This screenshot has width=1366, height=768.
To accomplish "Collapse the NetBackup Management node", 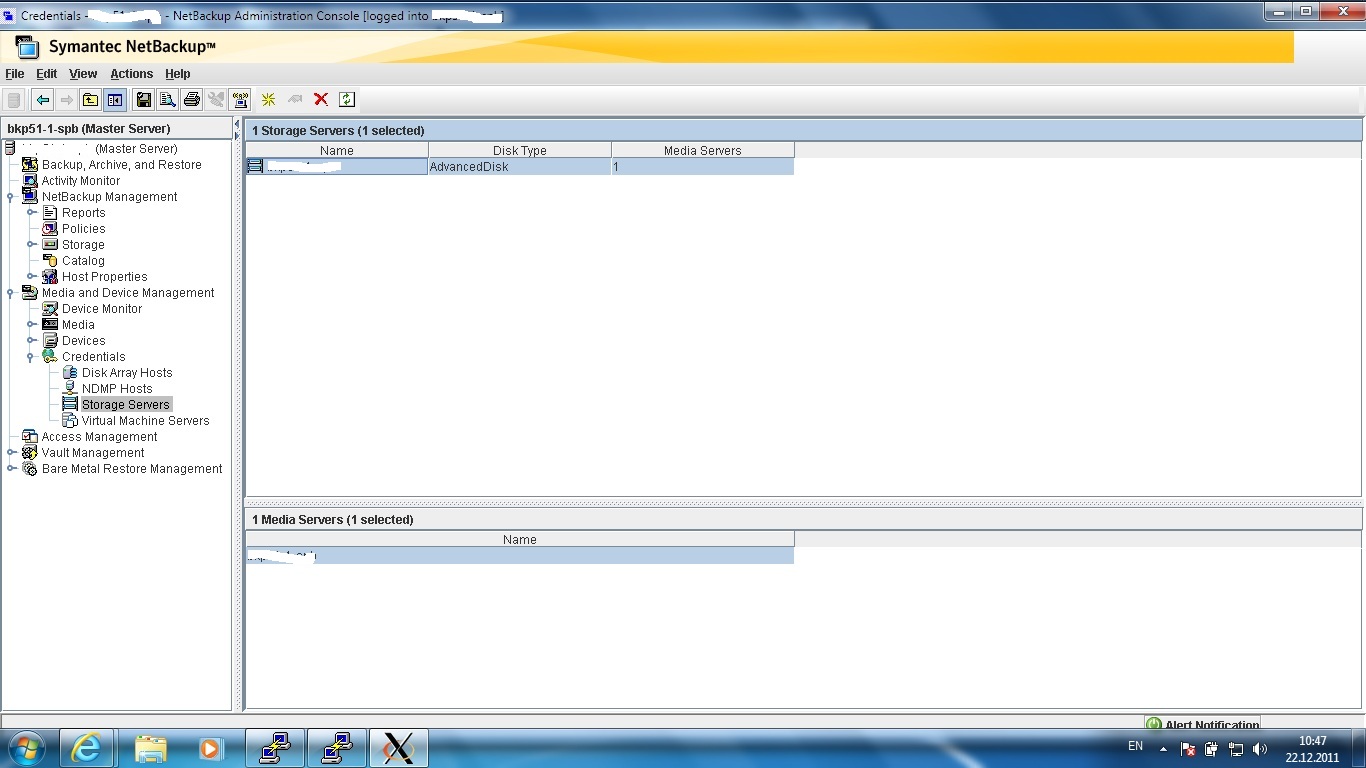I will tap(11, 197).
